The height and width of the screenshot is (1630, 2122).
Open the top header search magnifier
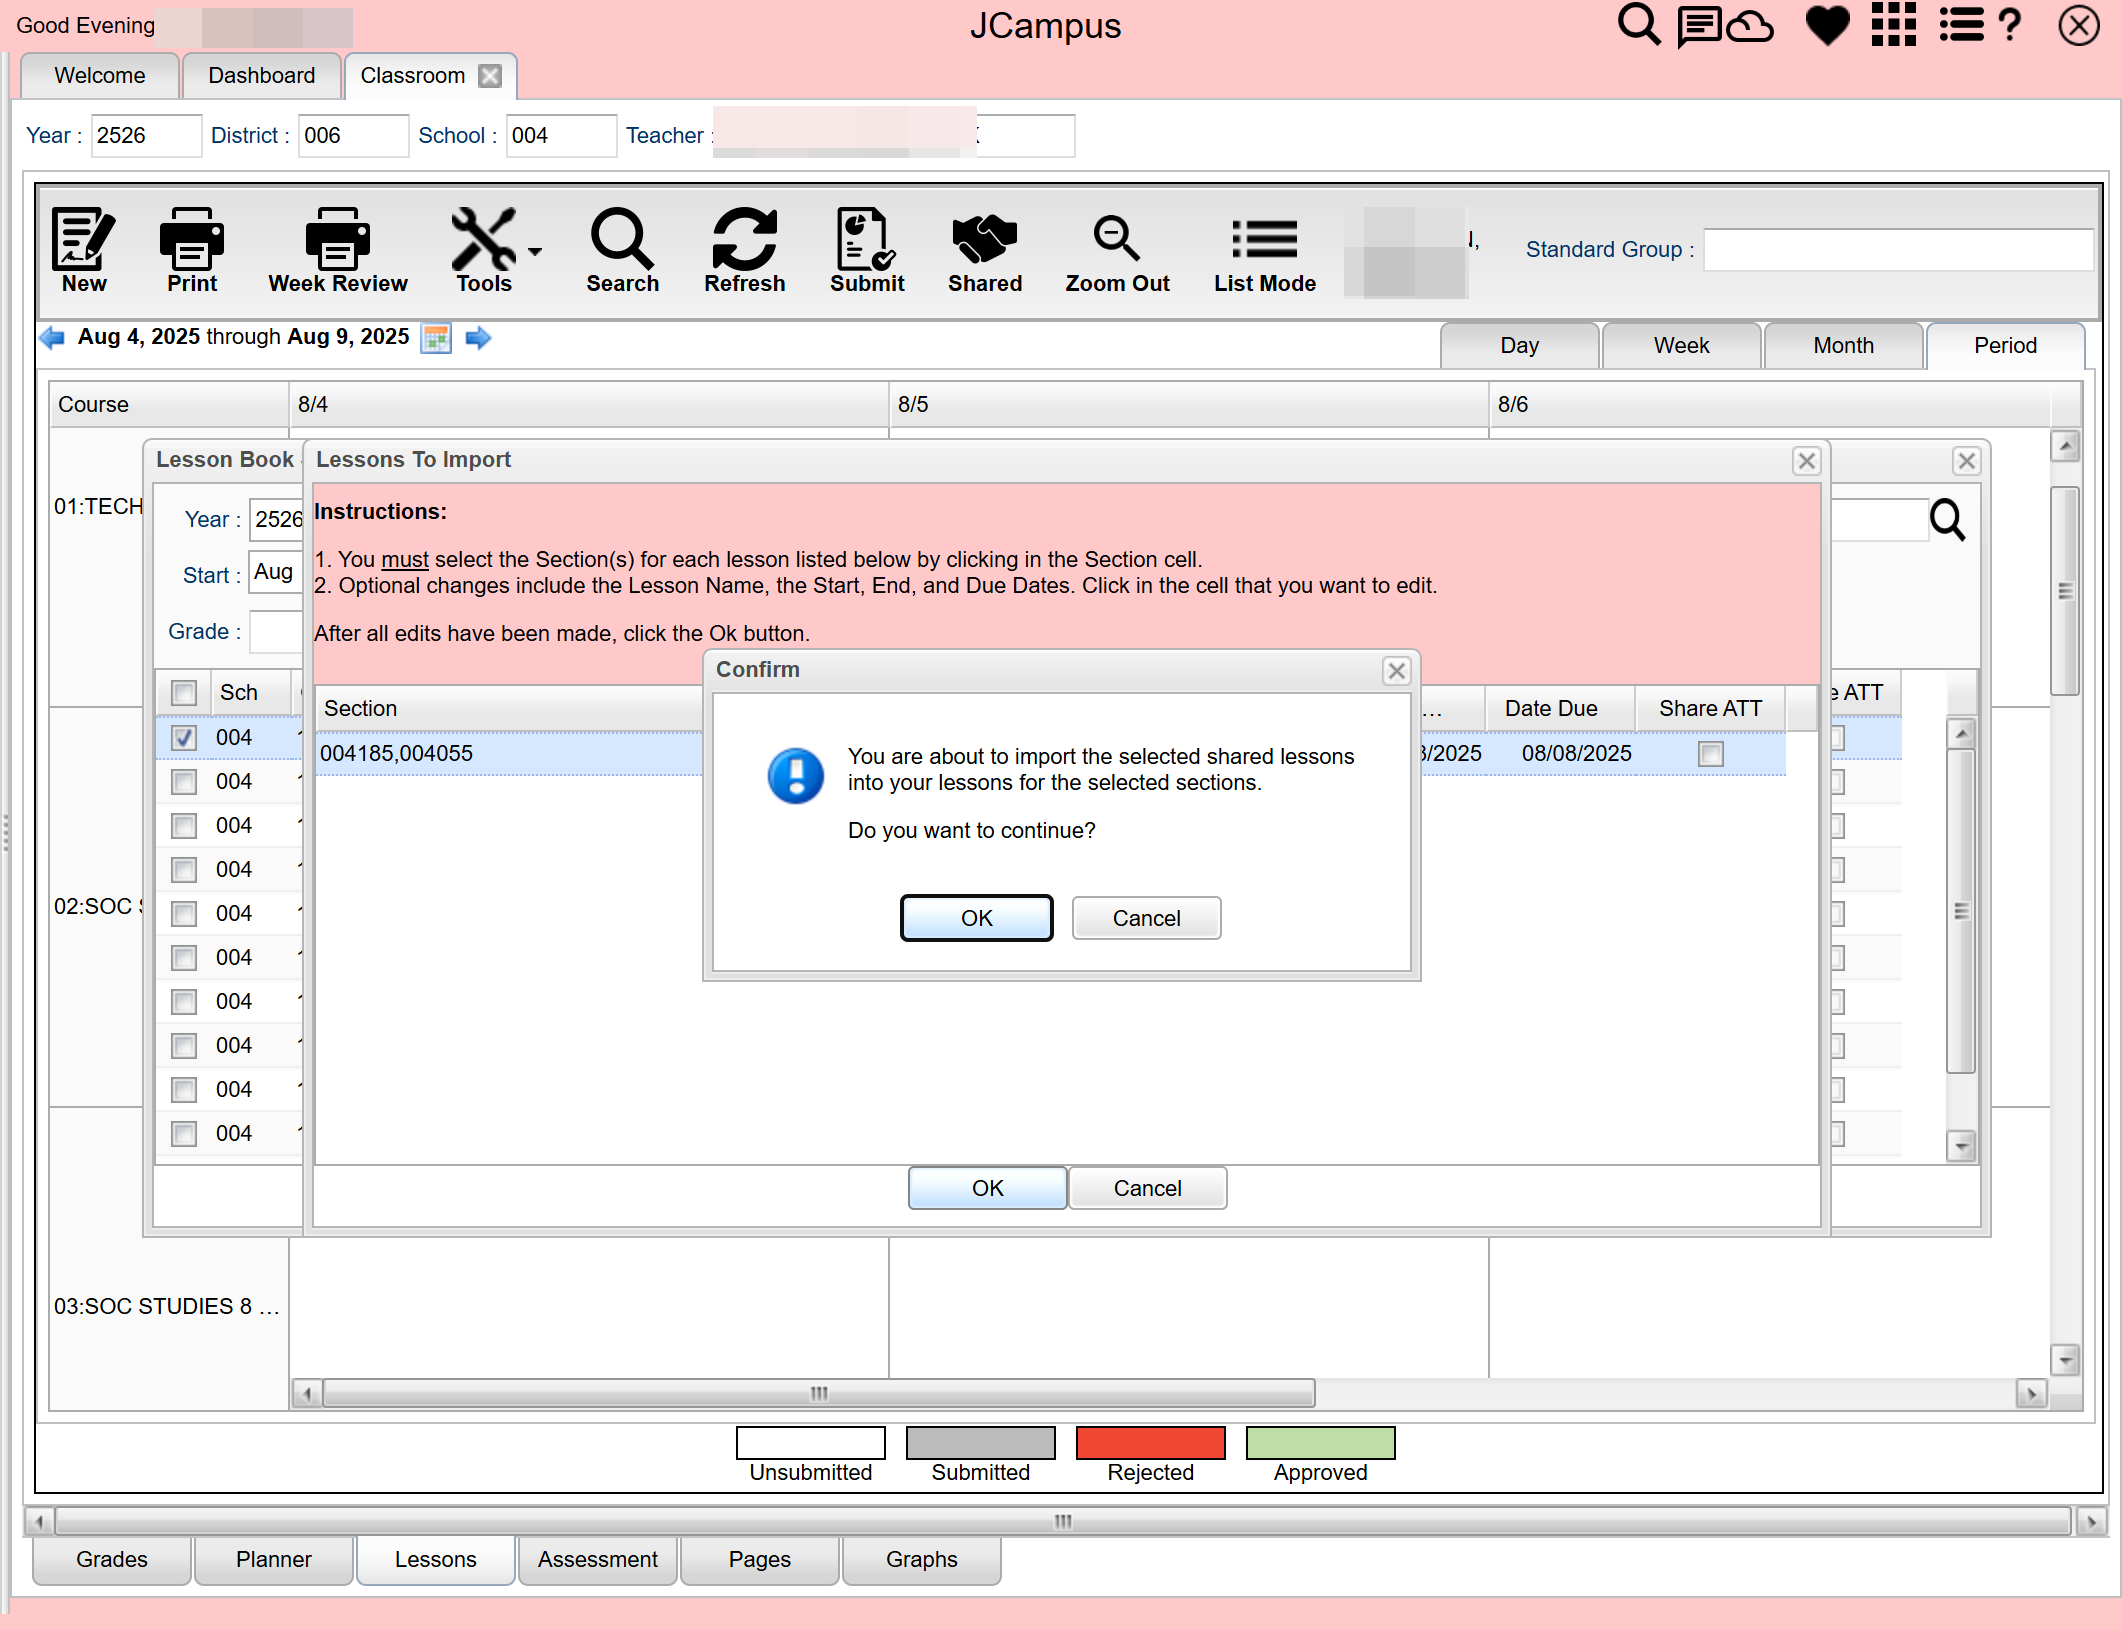click(x=1638, y=25)
